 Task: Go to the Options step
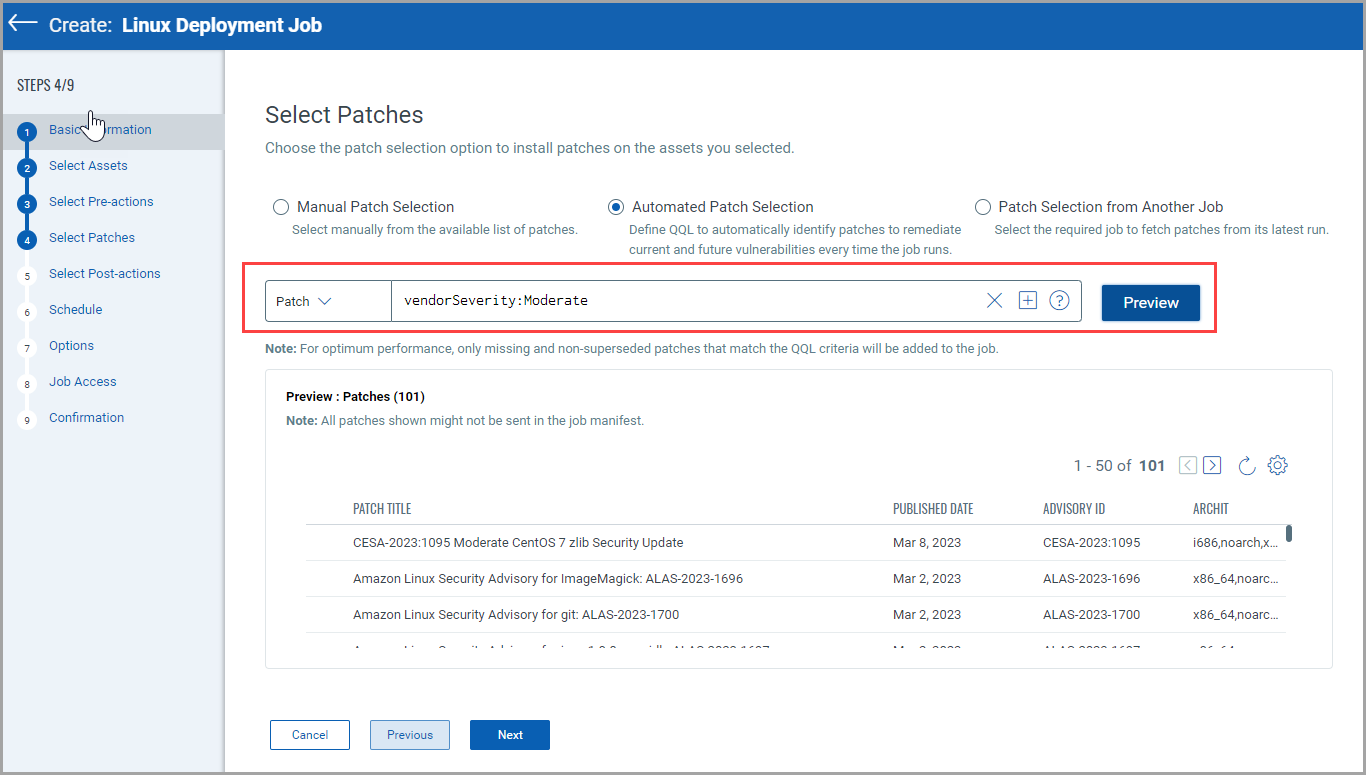pos(72,346)
